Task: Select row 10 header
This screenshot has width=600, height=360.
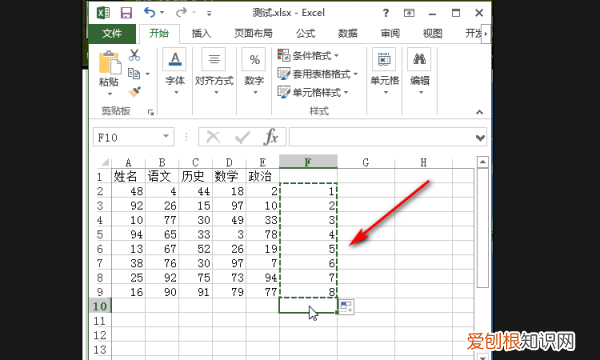Action: [100, 306]
